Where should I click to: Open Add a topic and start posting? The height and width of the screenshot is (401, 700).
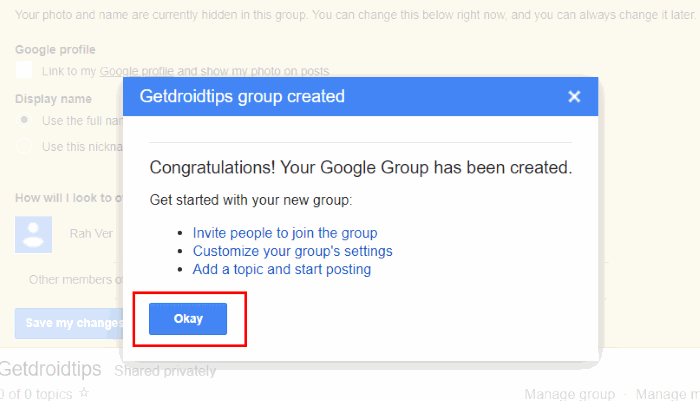(x=282, y=269)
